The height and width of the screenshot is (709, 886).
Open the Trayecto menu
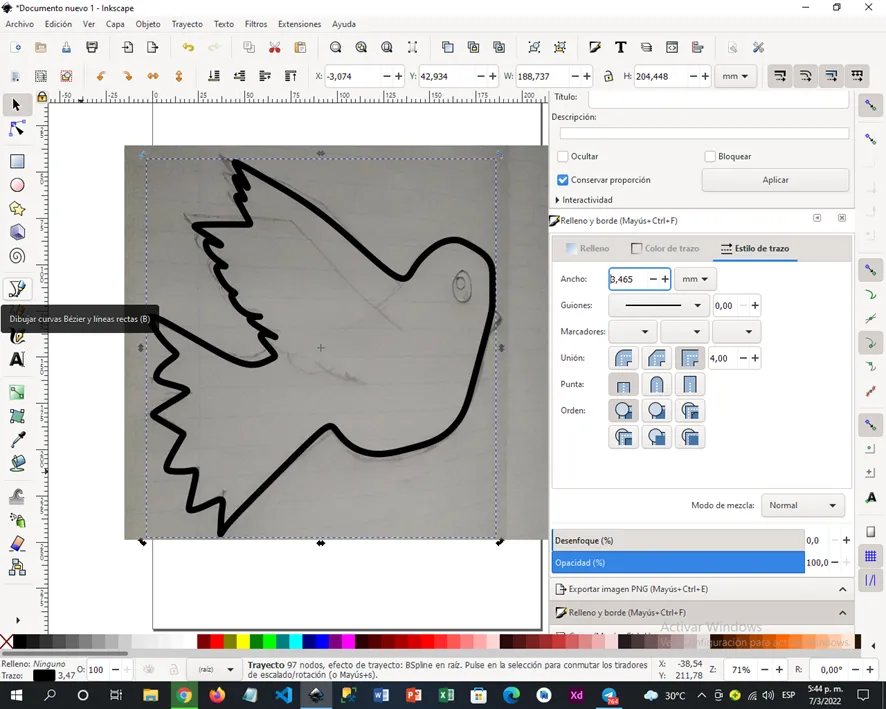(x=187, y=24)
